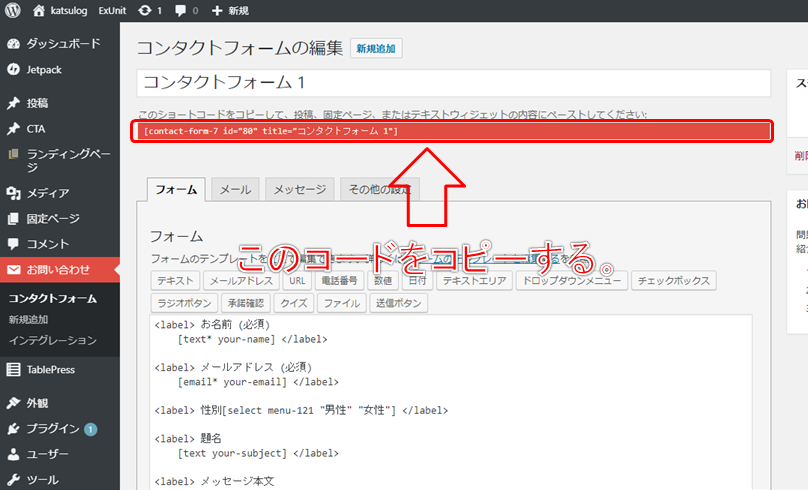Go to 投稿 posts menu
Image resolution: width=808 pixels, height=490 pixels.
click(x=37, y=103)
